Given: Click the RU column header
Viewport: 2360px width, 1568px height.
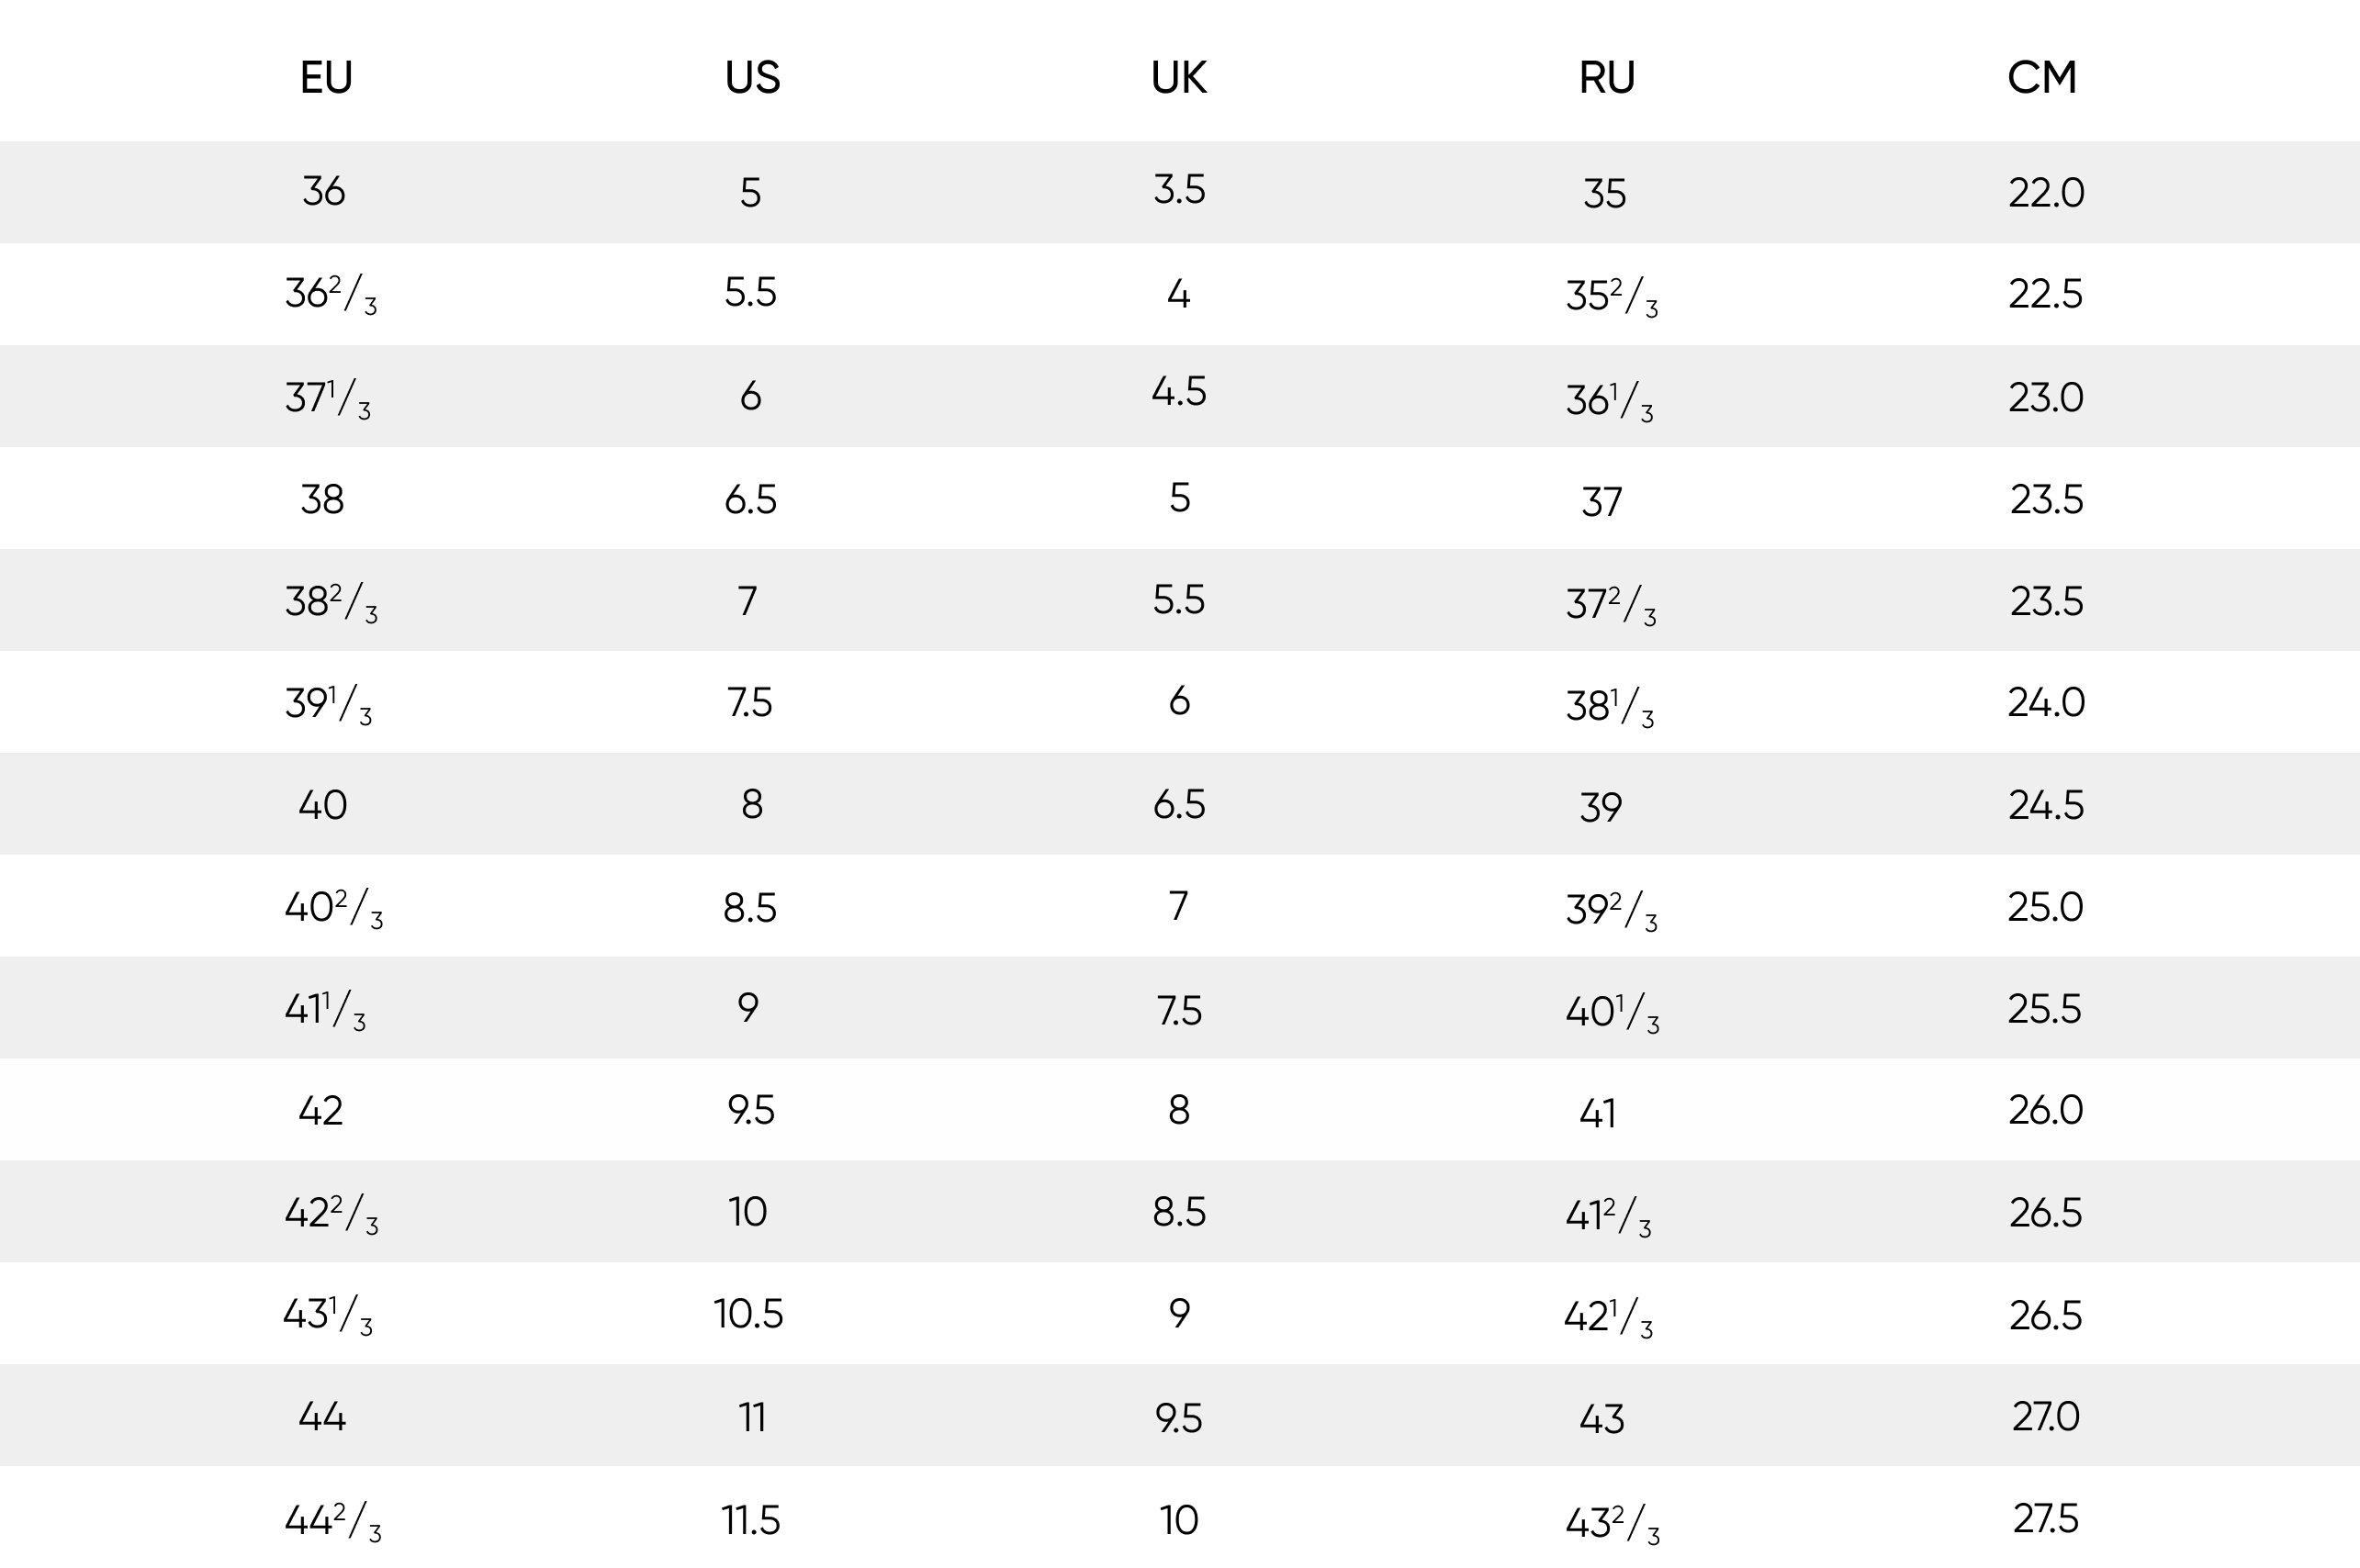Looking at the screenshot, I should click(1606, 77).
